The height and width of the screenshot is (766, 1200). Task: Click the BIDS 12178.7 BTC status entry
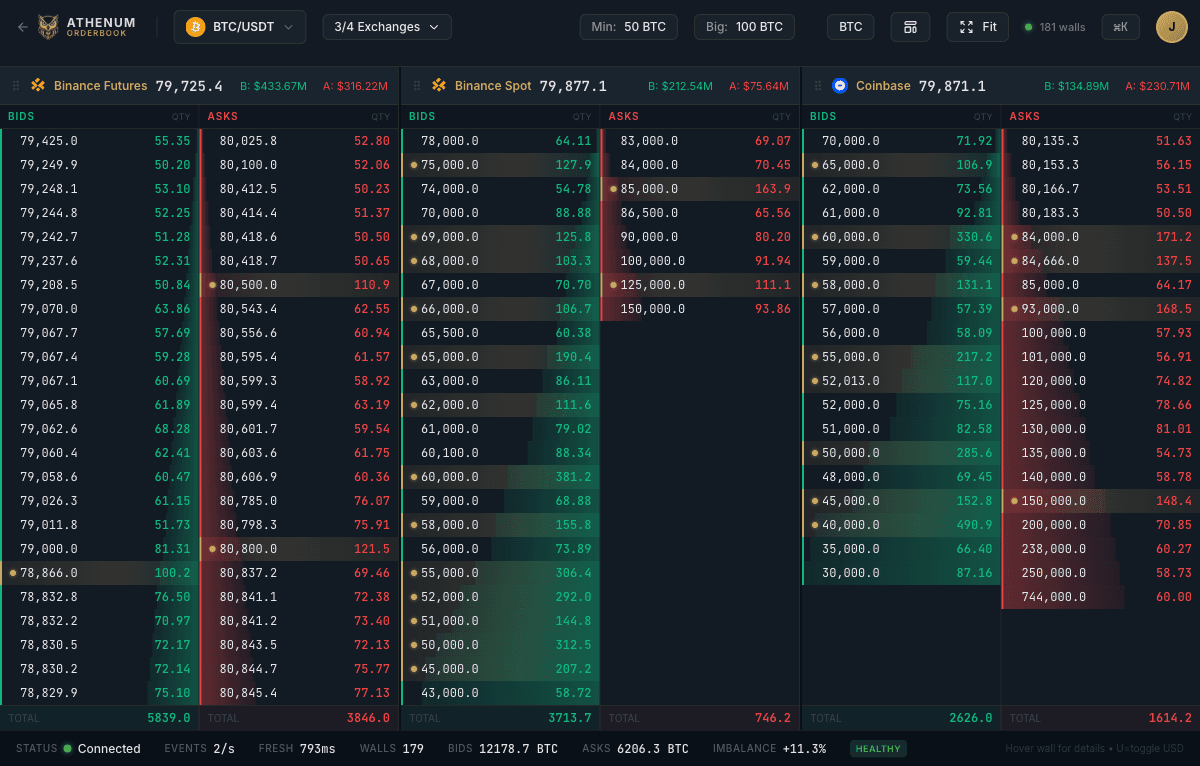pos(503,748)
